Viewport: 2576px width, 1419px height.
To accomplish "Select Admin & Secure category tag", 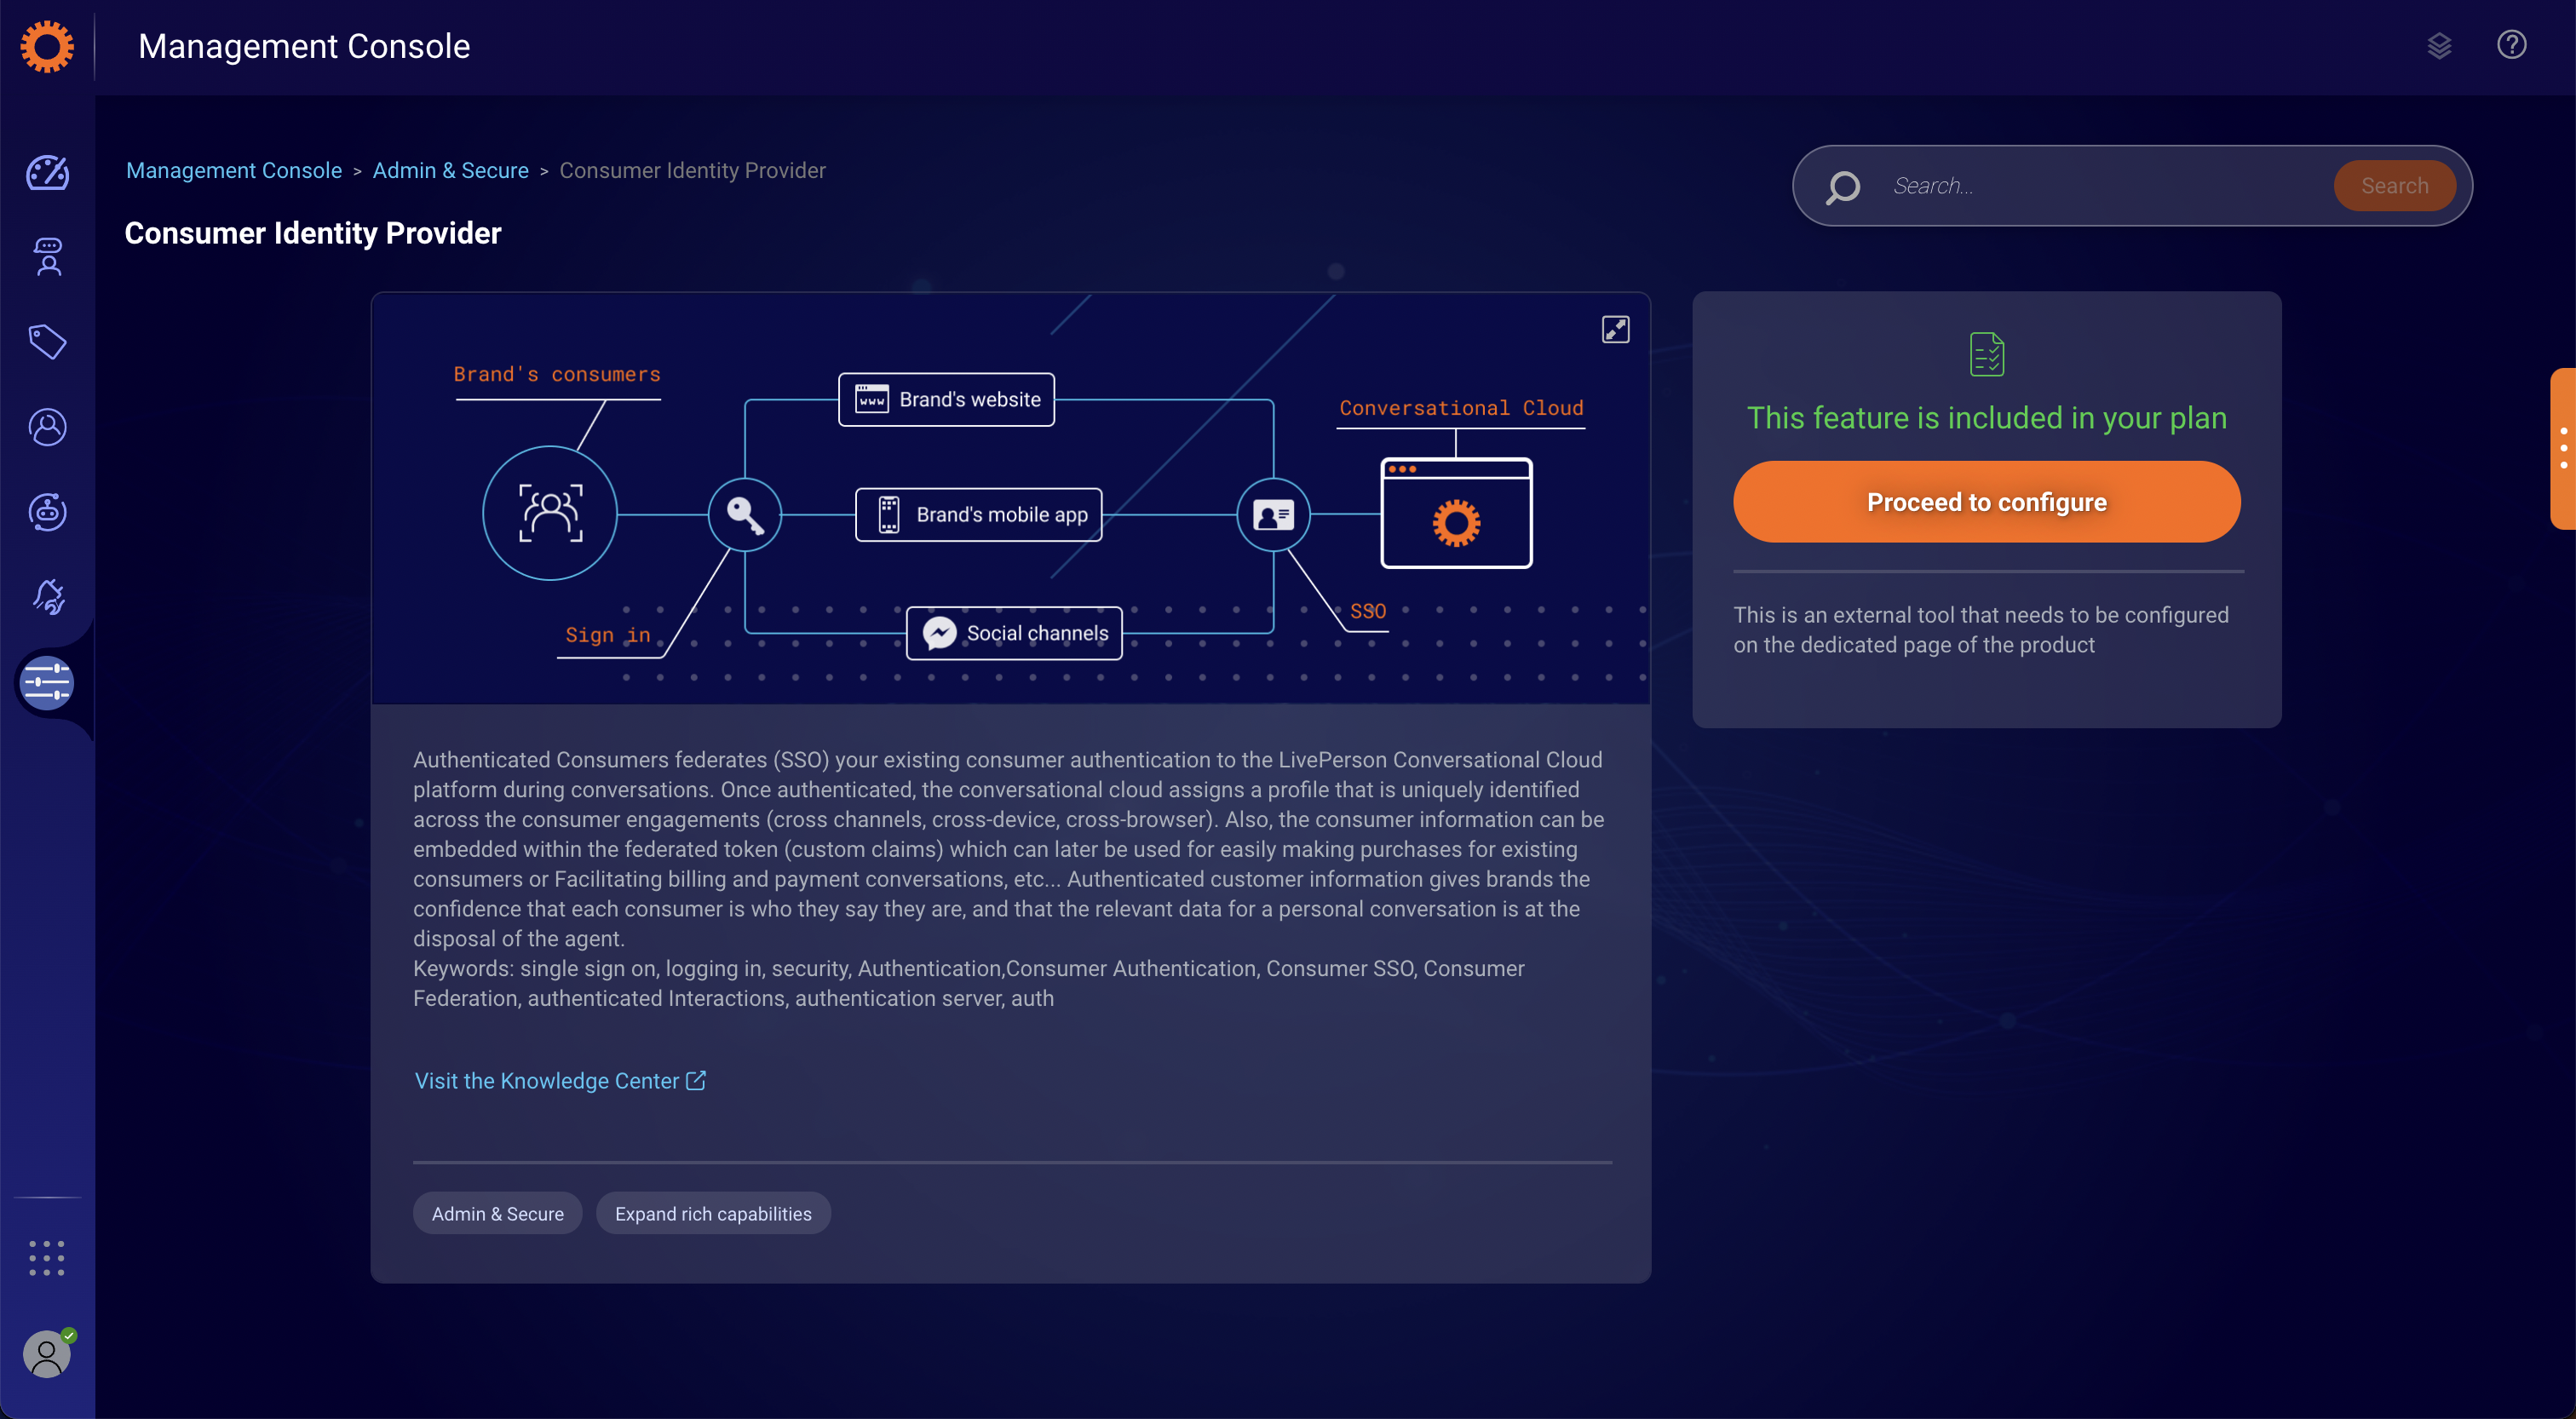I will [x=497, y=1213].
